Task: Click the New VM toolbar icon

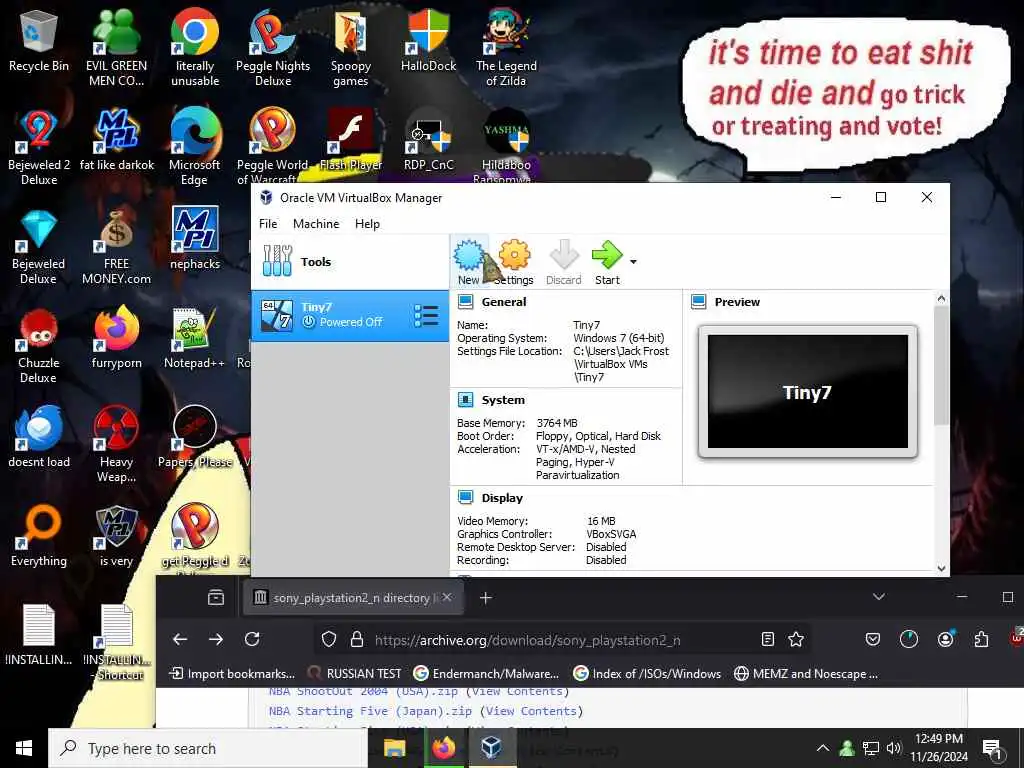Action: coord(469,262)
